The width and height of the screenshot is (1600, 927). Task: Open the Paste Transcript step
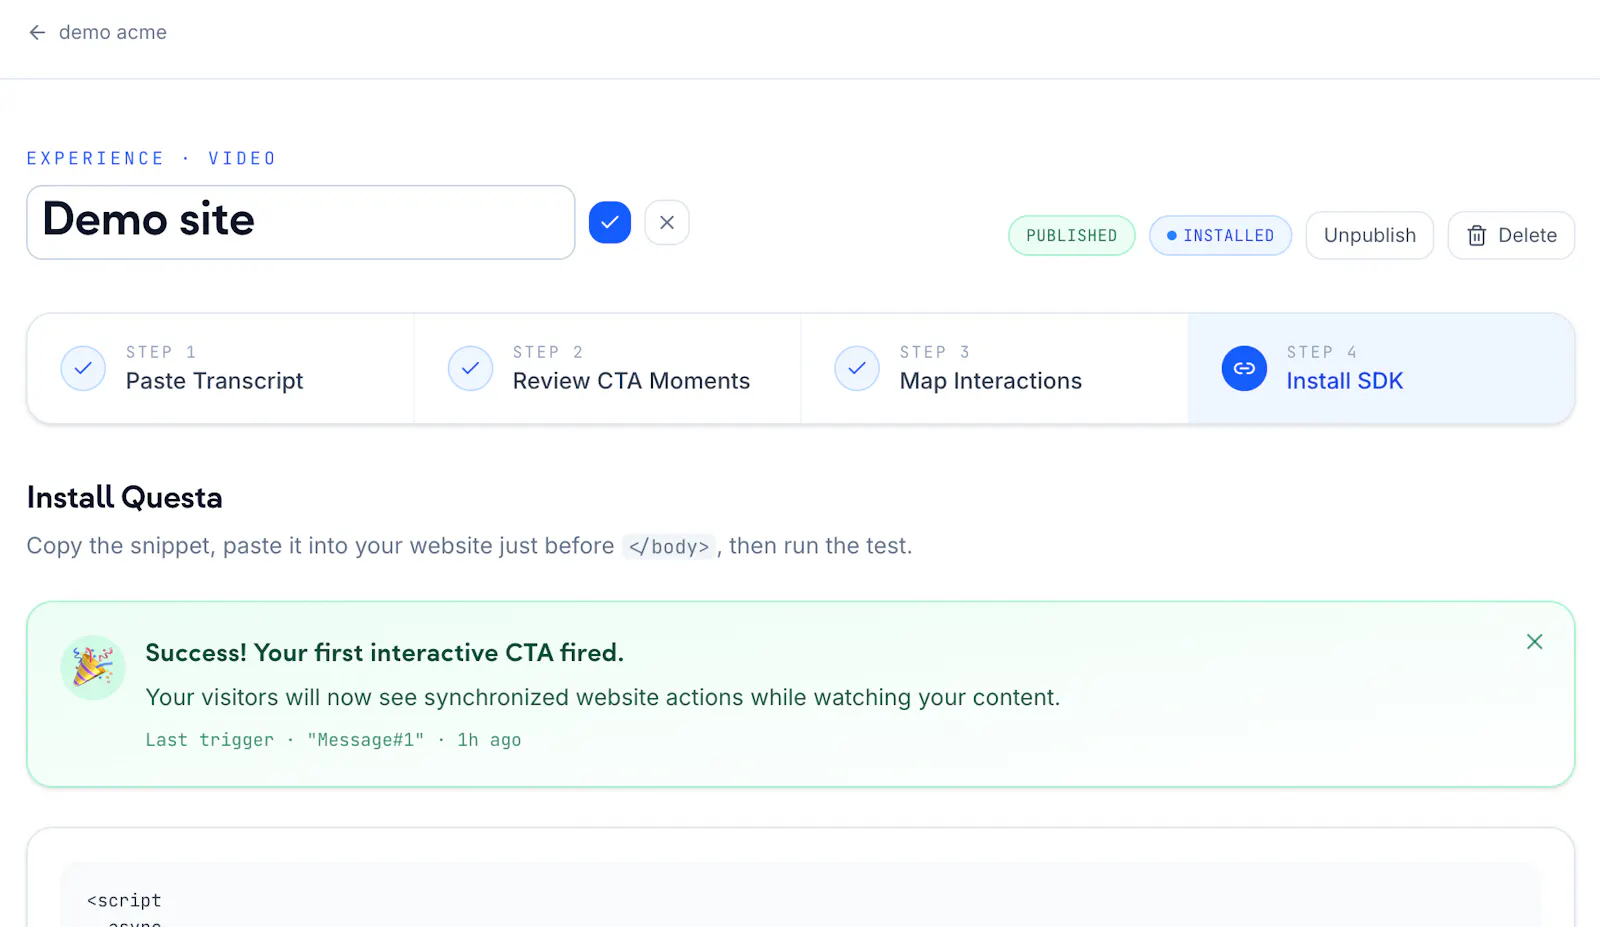(x=221, y=368)
